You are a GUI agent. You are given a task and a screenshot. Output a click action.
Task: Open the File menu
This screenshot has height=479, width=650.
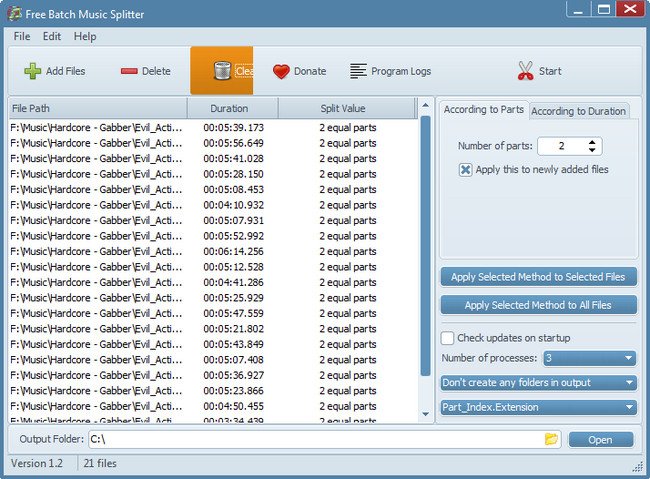[x=22, y=36]
